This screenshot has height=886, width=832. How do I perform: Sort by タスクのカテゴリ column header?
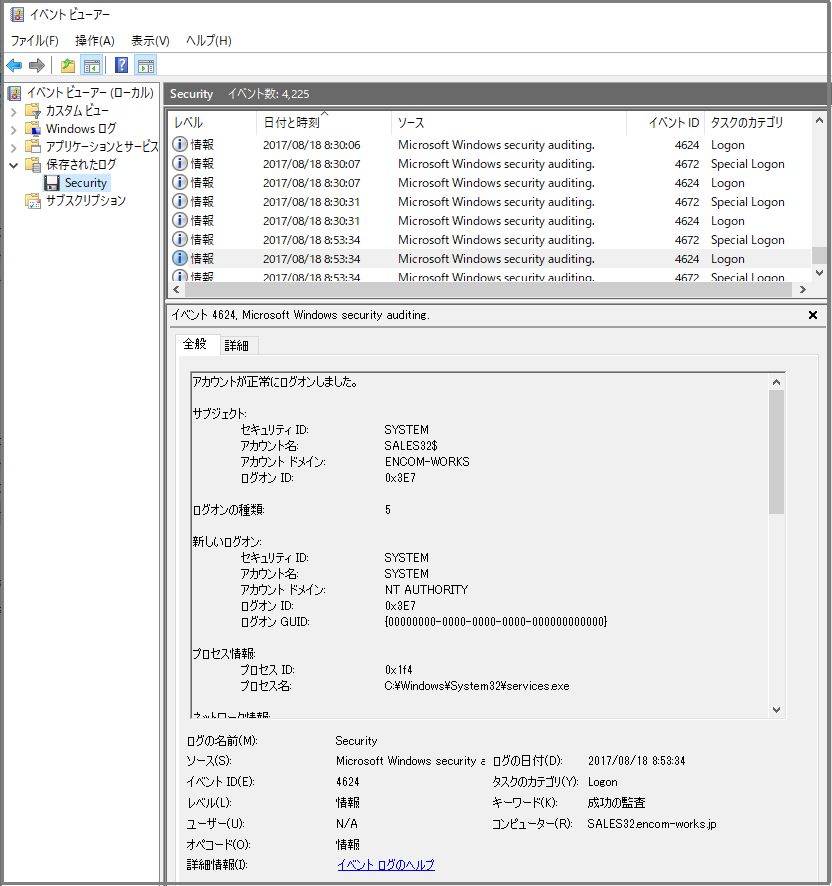(757, 123)
